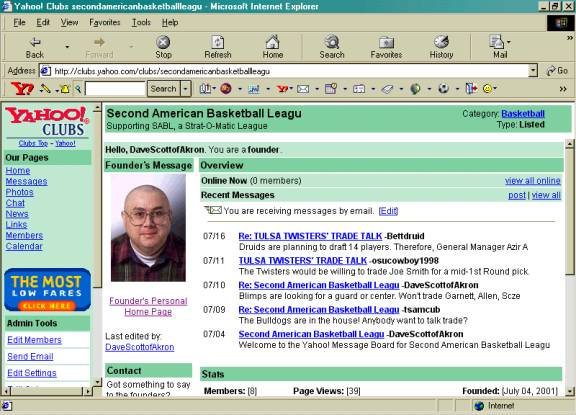This screenshot has height=415, width=576.
Task: Open the View menu
Action: [69, 22]
